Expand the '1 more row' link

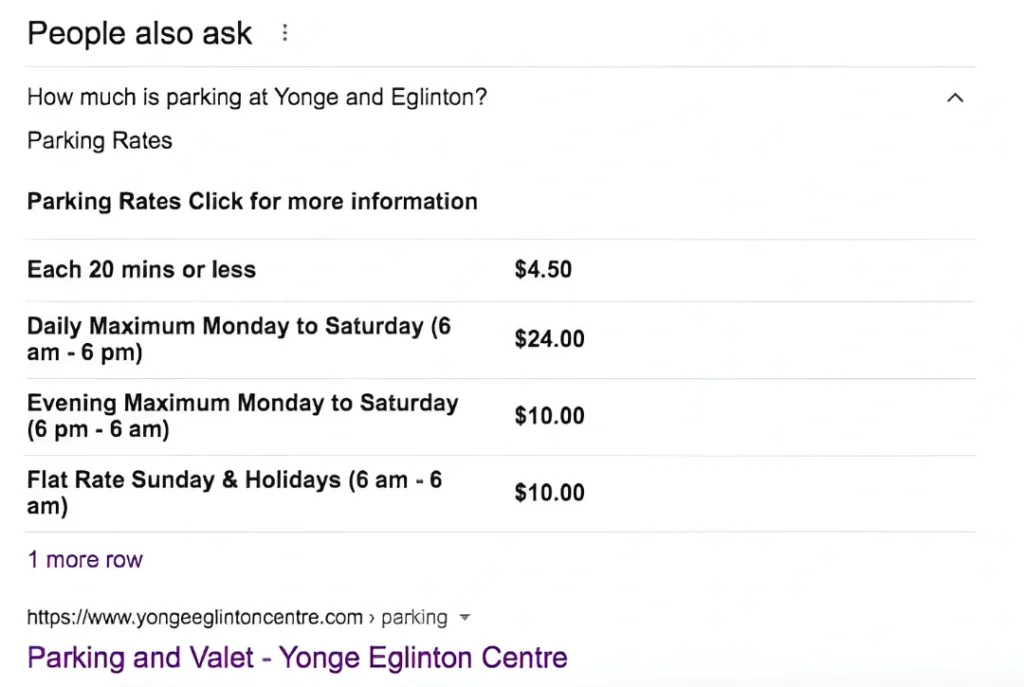[x=85, y=559]
